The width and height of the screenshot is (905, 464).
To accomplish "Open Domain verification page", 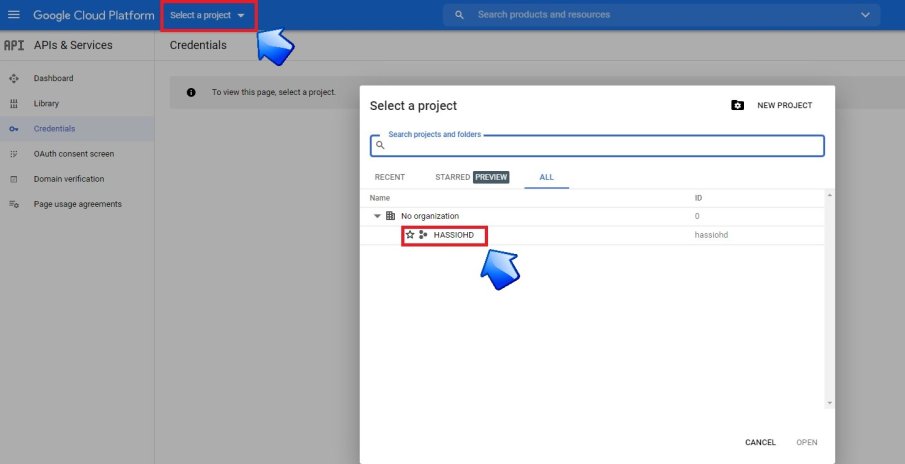I will (x=69, y=179).
